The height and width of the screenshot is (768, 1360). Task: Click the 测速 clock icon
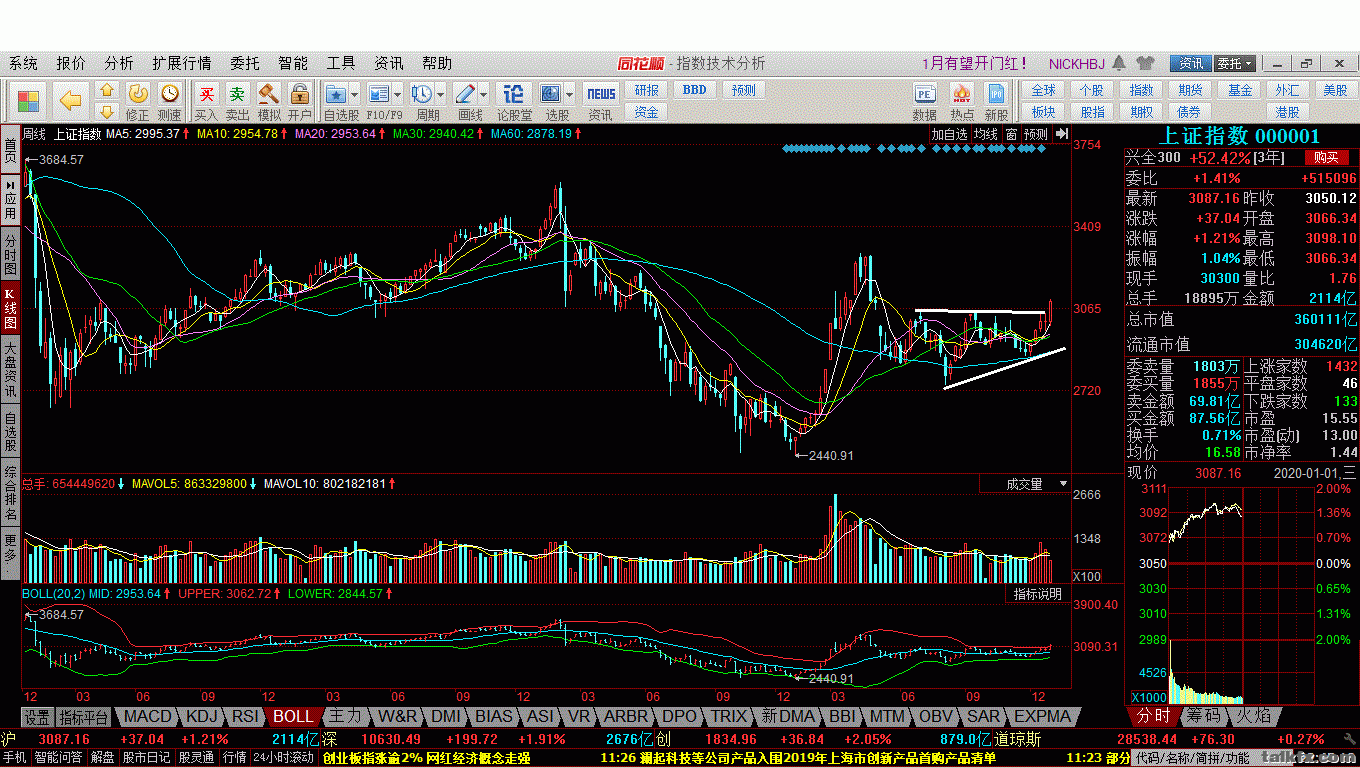pyautogui.click(x=170, y=93)
